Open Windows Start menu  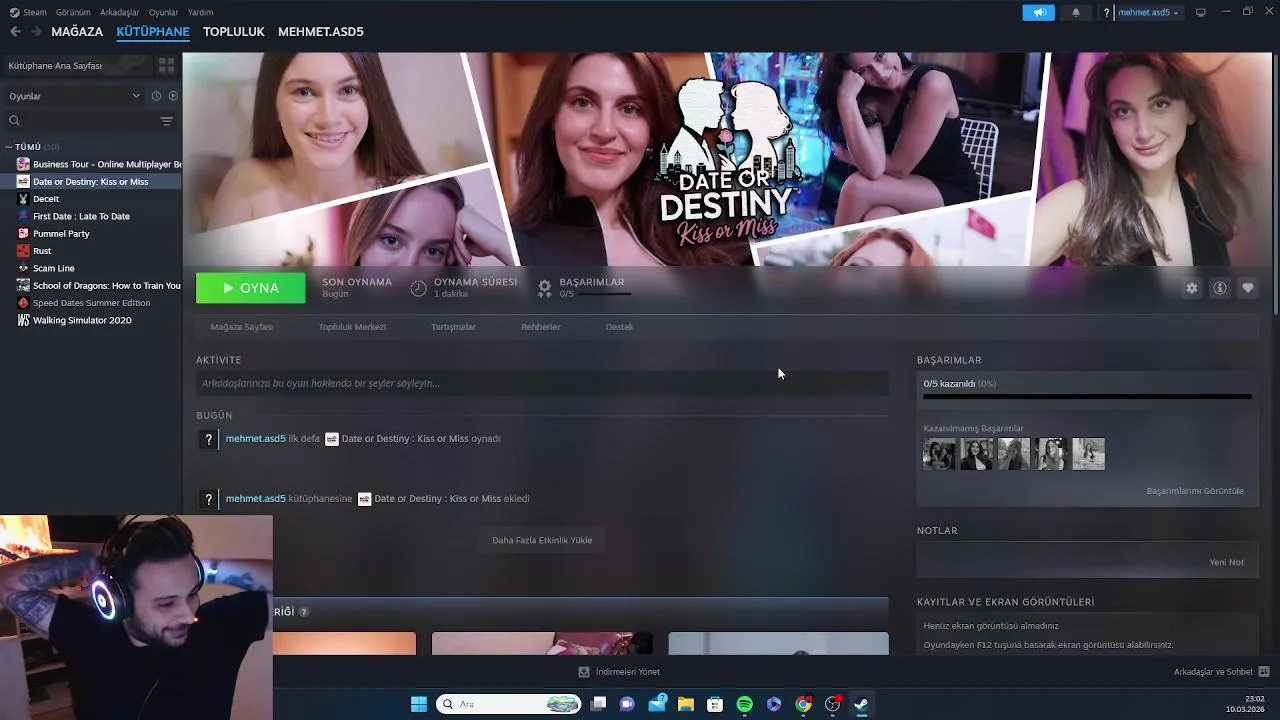(x=419, y=704)
